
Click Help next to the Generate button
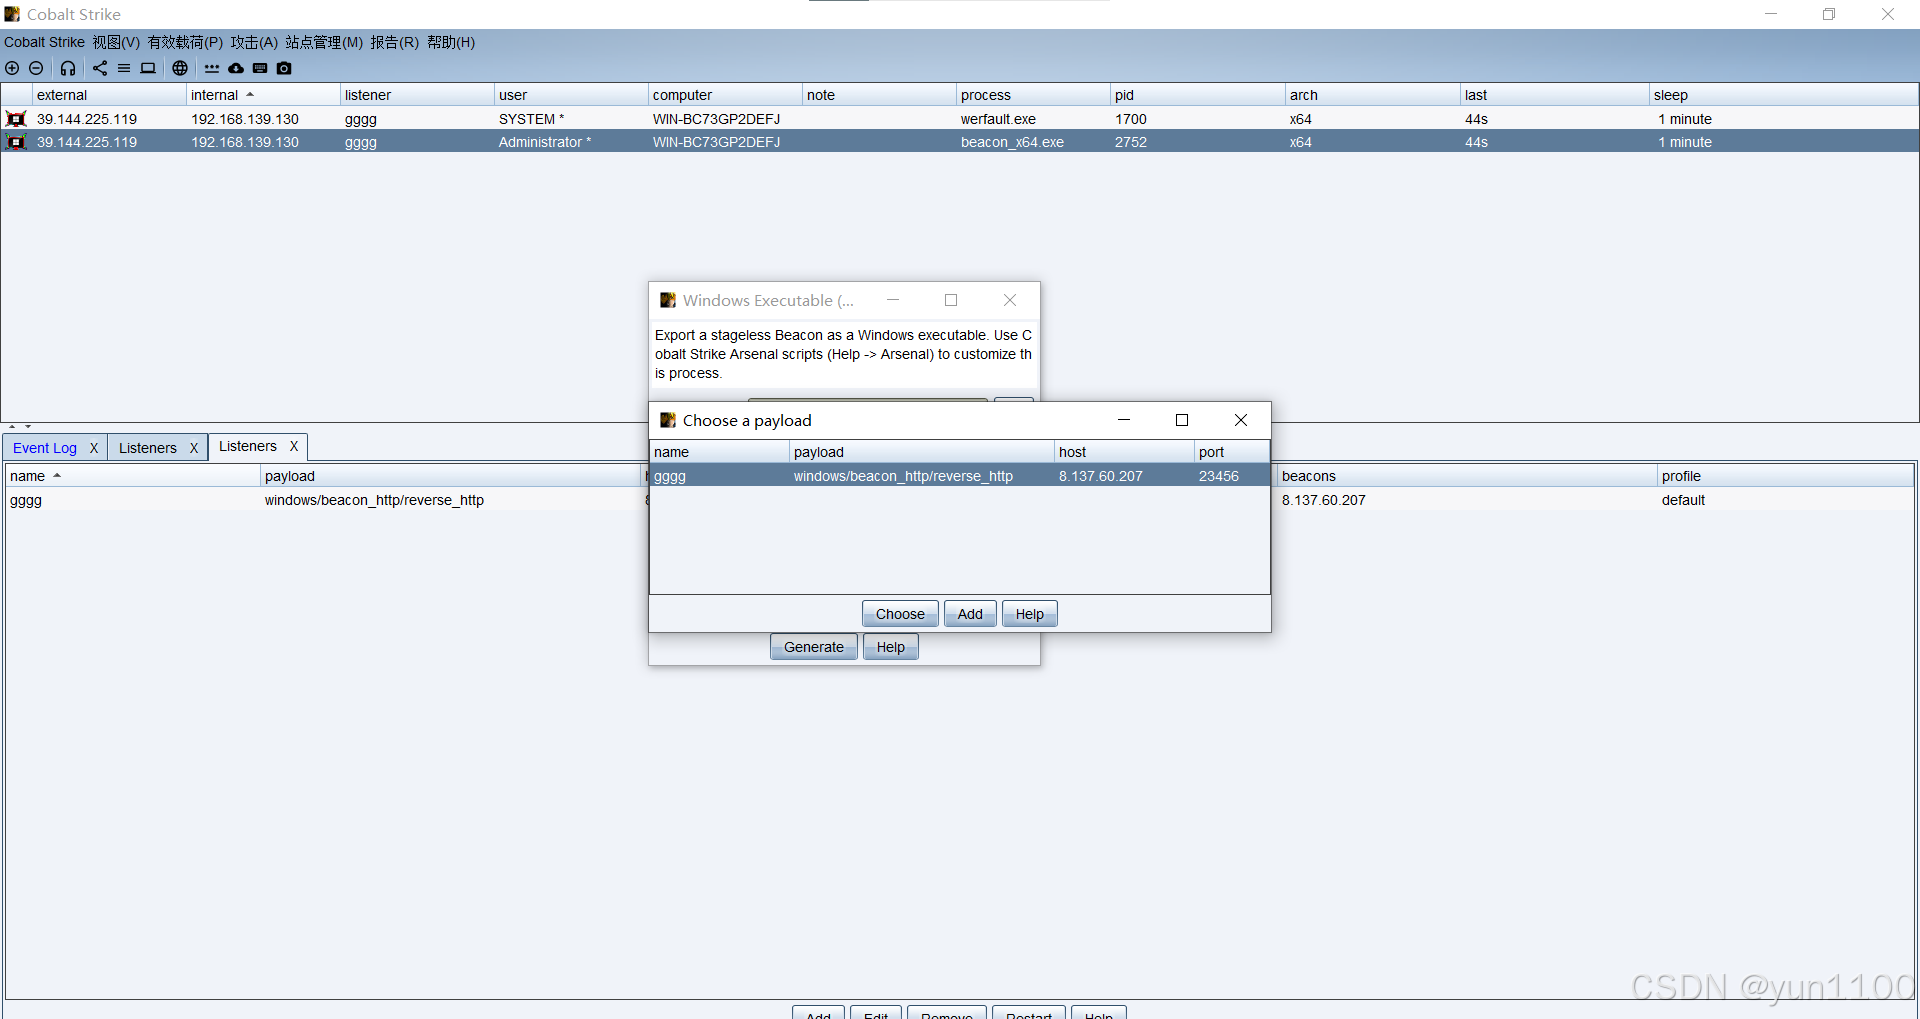[x=891, y=647]
